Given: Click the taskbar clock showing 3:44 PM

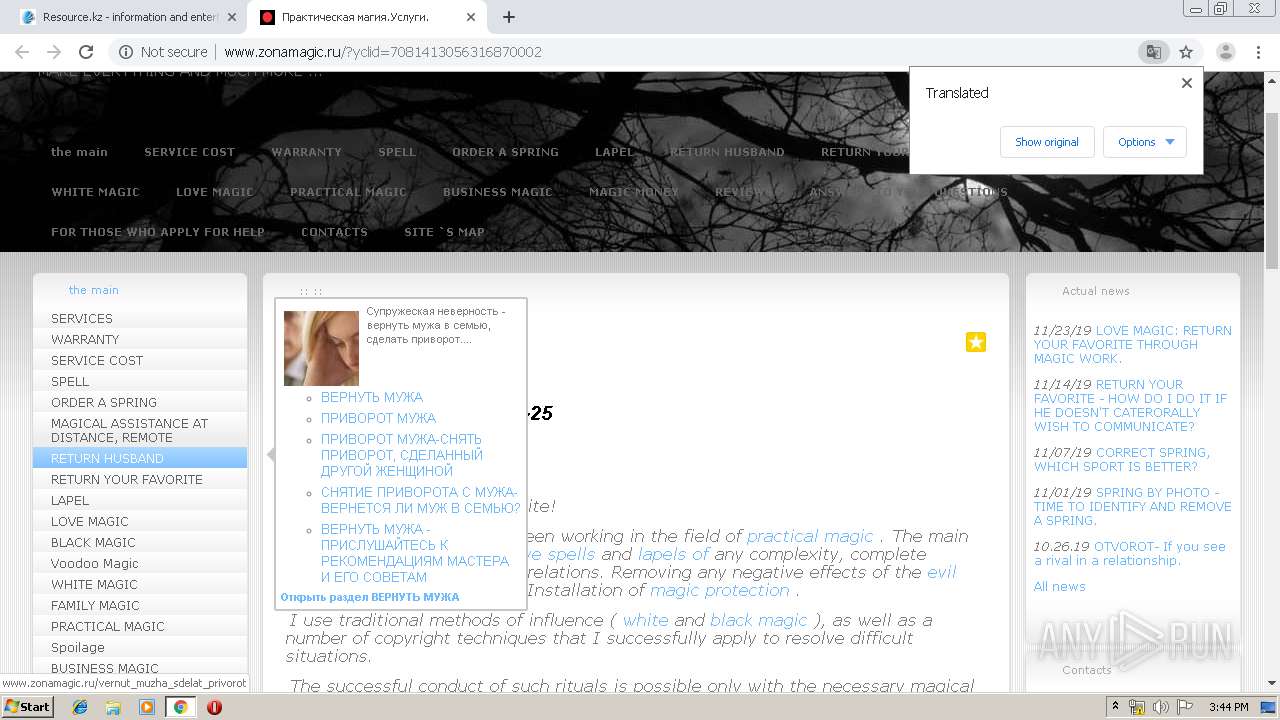Looking at the screenshot, I should click(x=1228, y=707).
